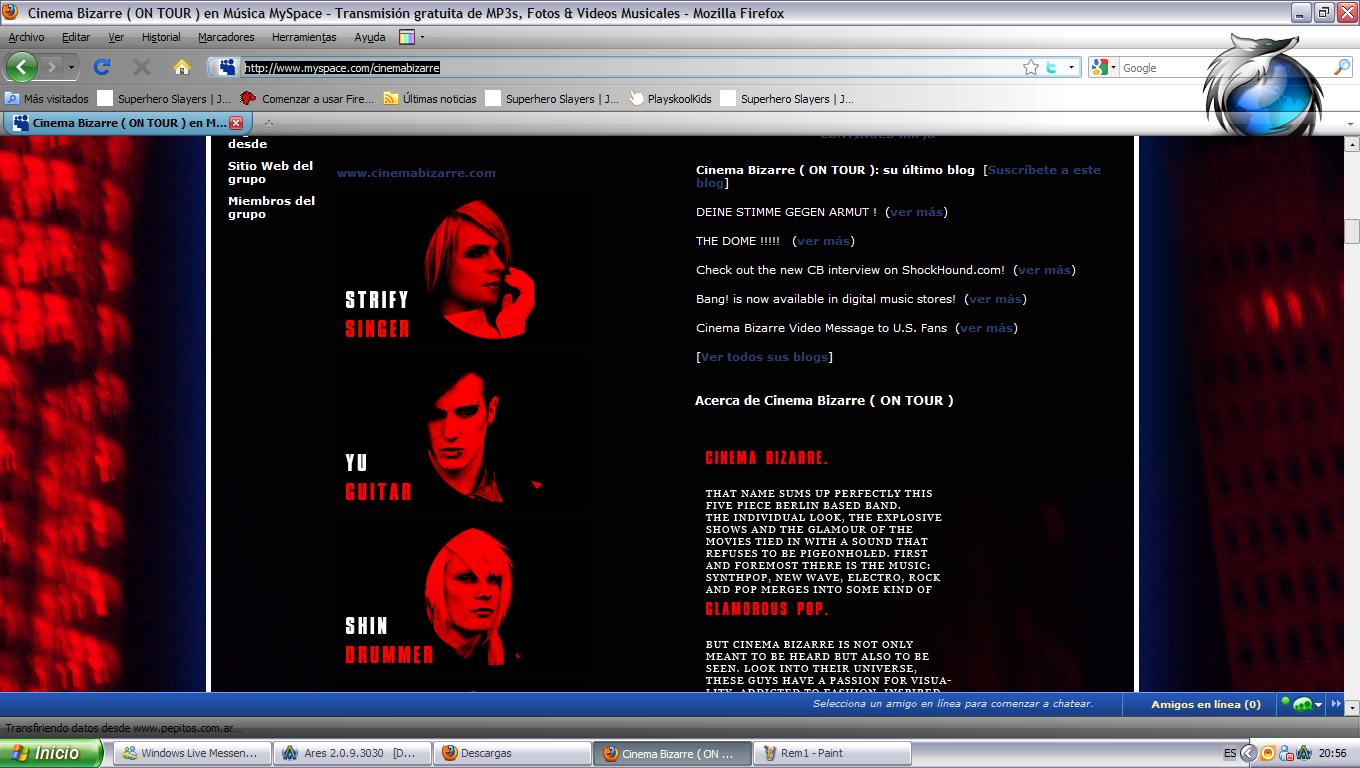Open the Ver menu
Viewport: 1360px width, 768px height.
[116, 37]
